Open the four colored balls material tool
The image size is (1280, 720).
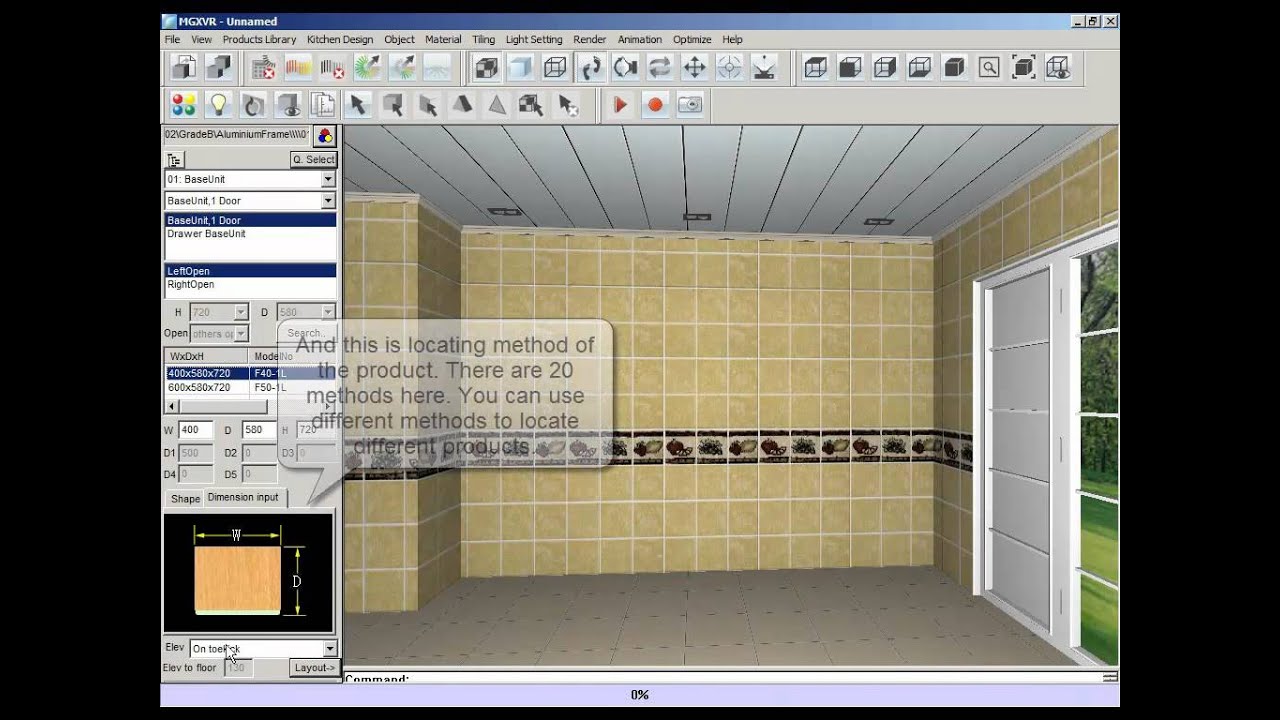click(184, 104)
